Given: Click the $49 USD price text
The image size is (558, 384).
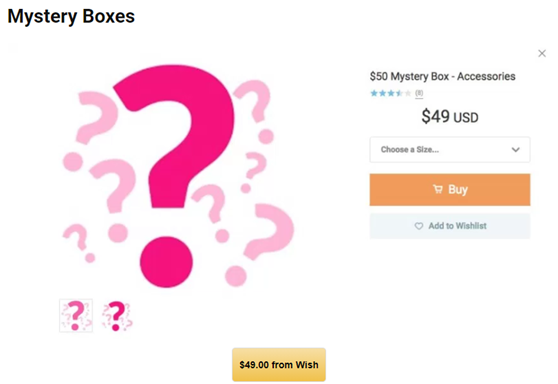Looking at the screenshot, I should click(450, 116).
